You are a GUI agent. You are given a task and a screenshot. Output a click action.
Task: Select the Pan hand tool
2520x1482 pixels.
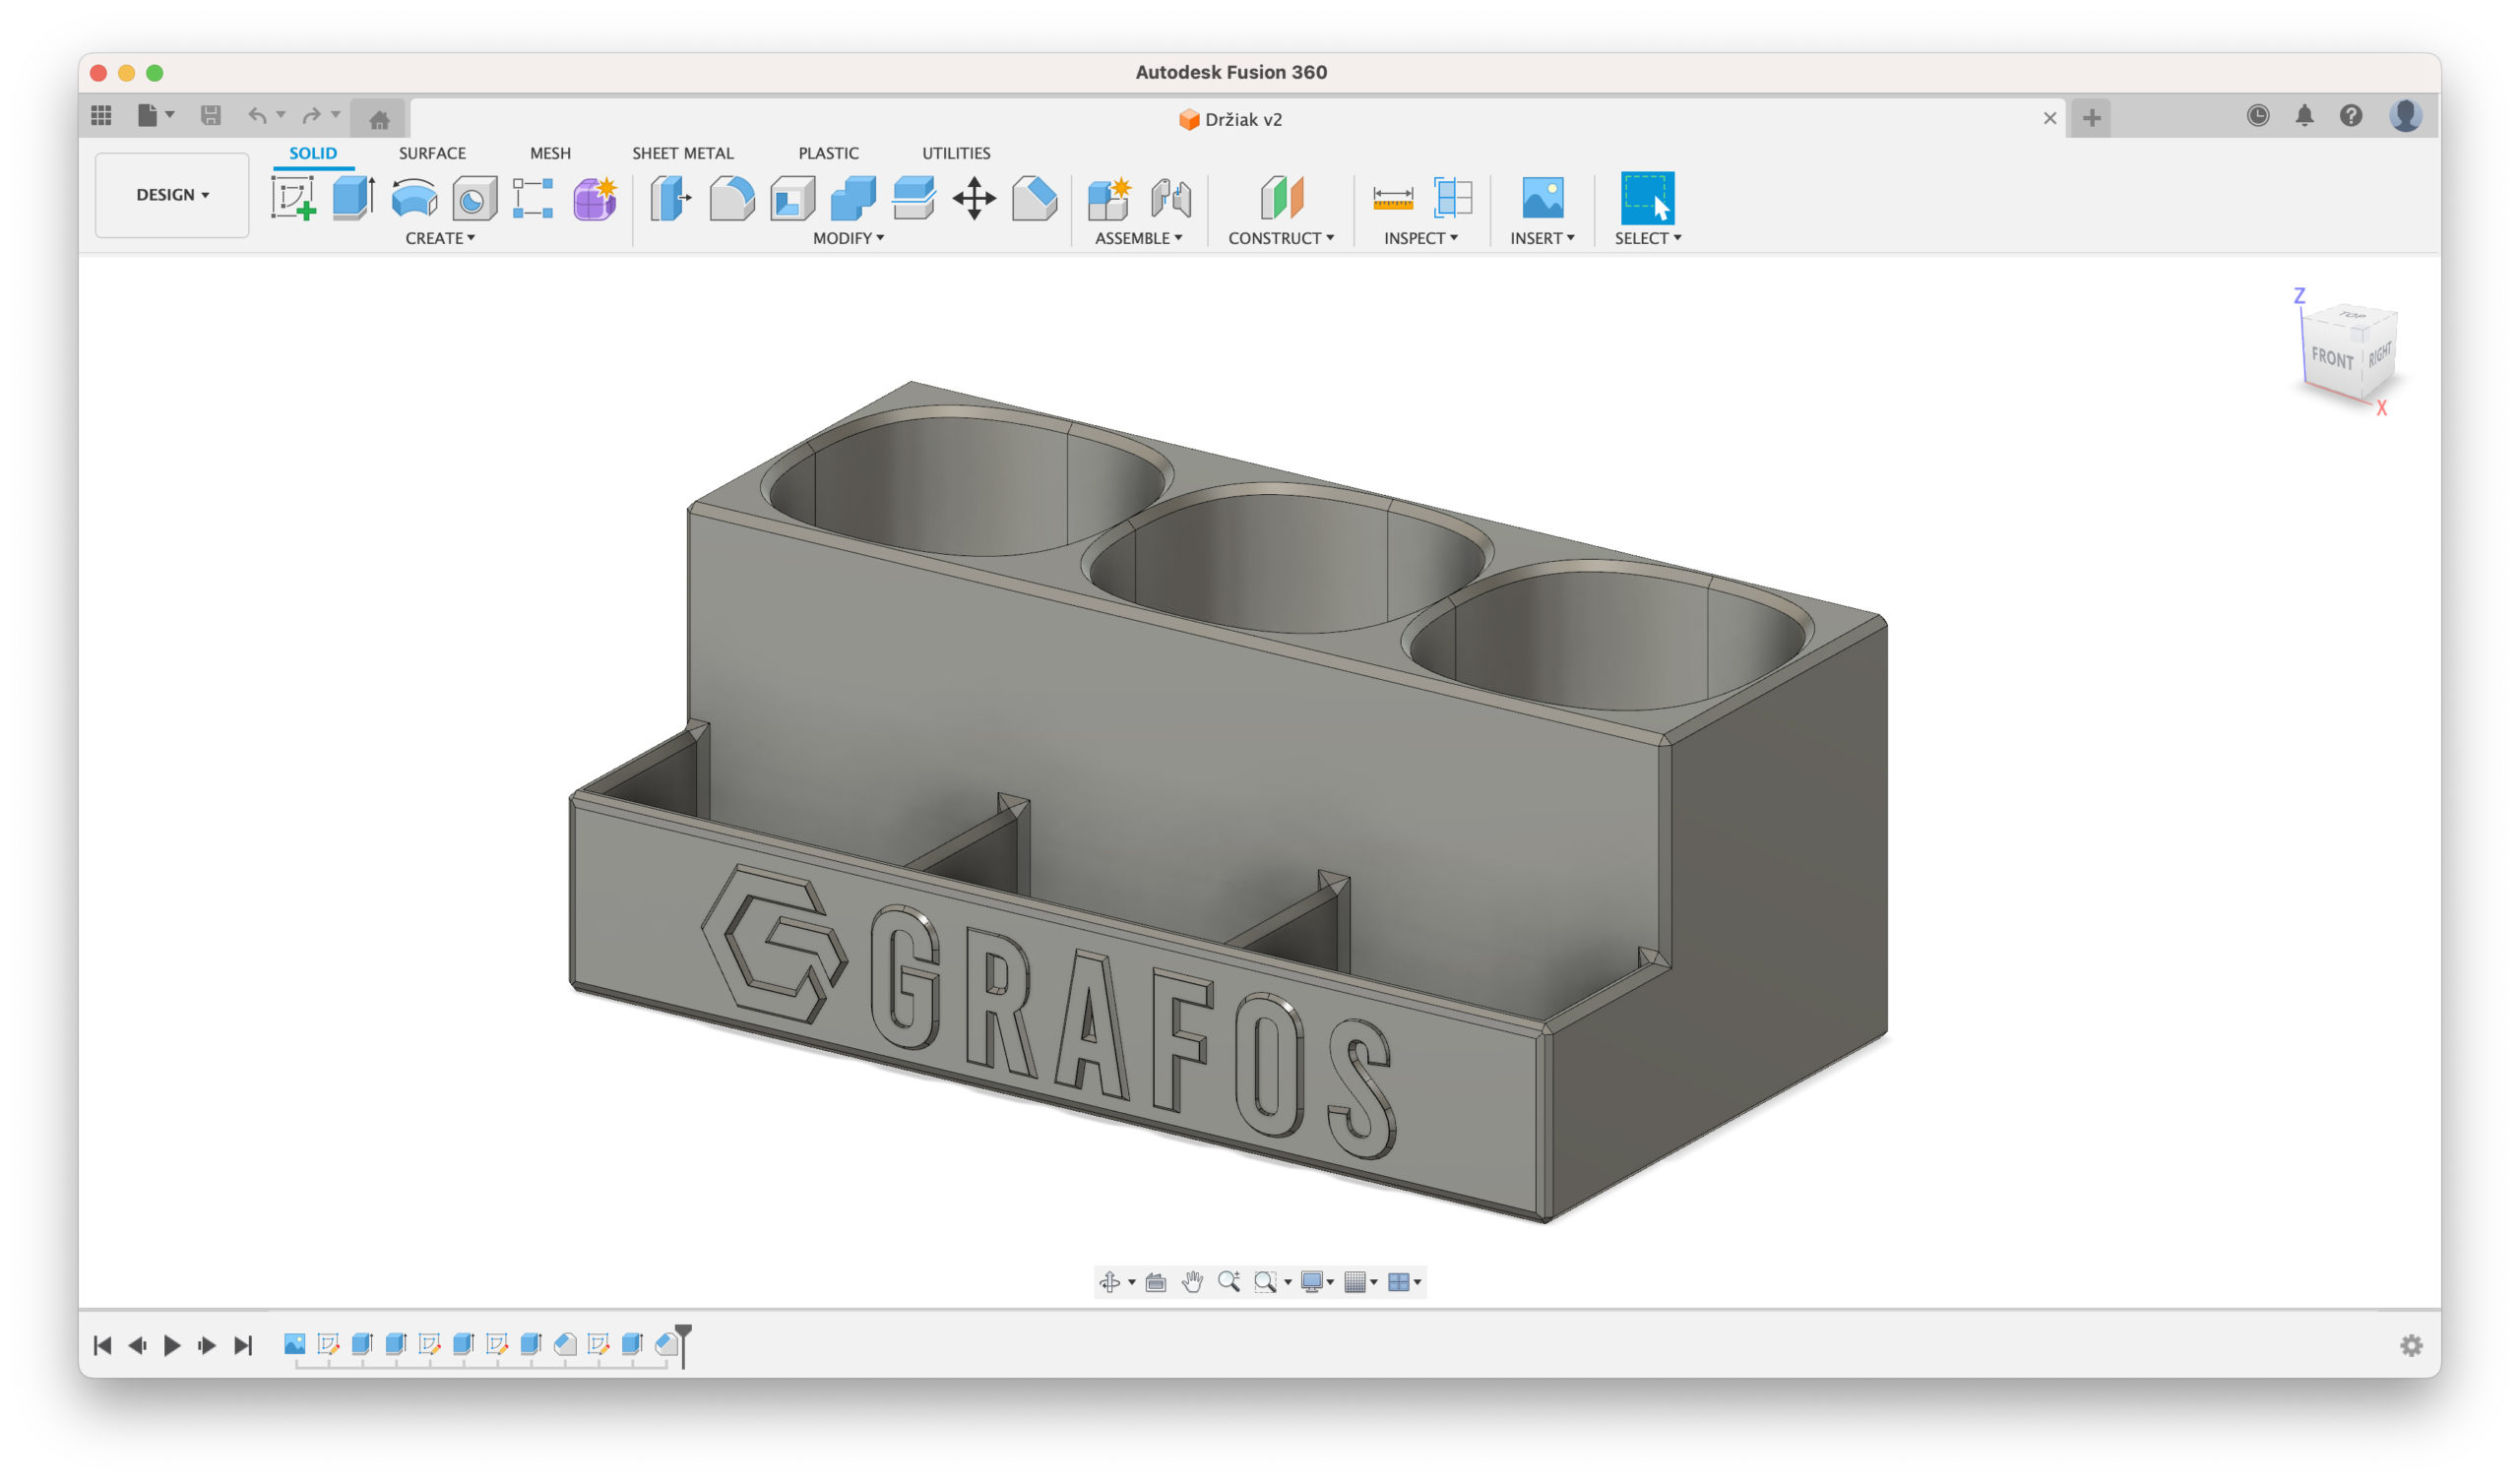pyautogui.click(x=1192, y=1282)
